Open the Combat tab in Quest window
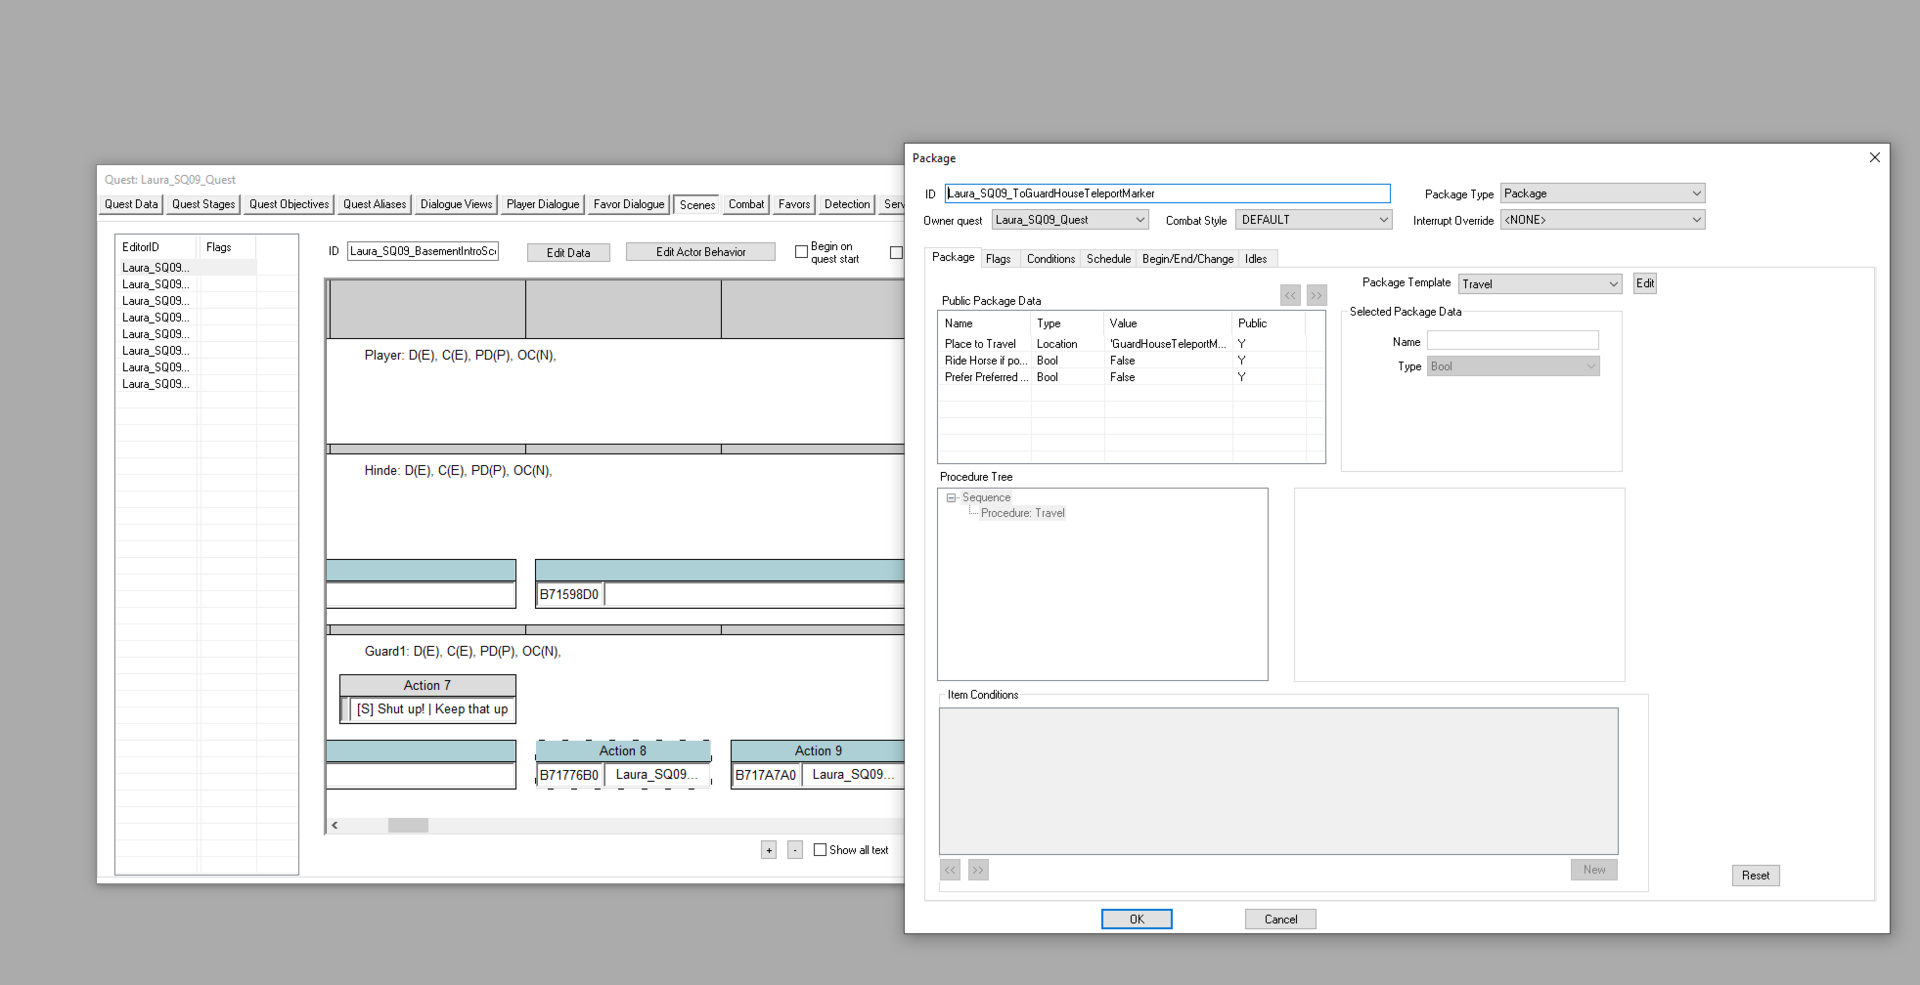 746,204
